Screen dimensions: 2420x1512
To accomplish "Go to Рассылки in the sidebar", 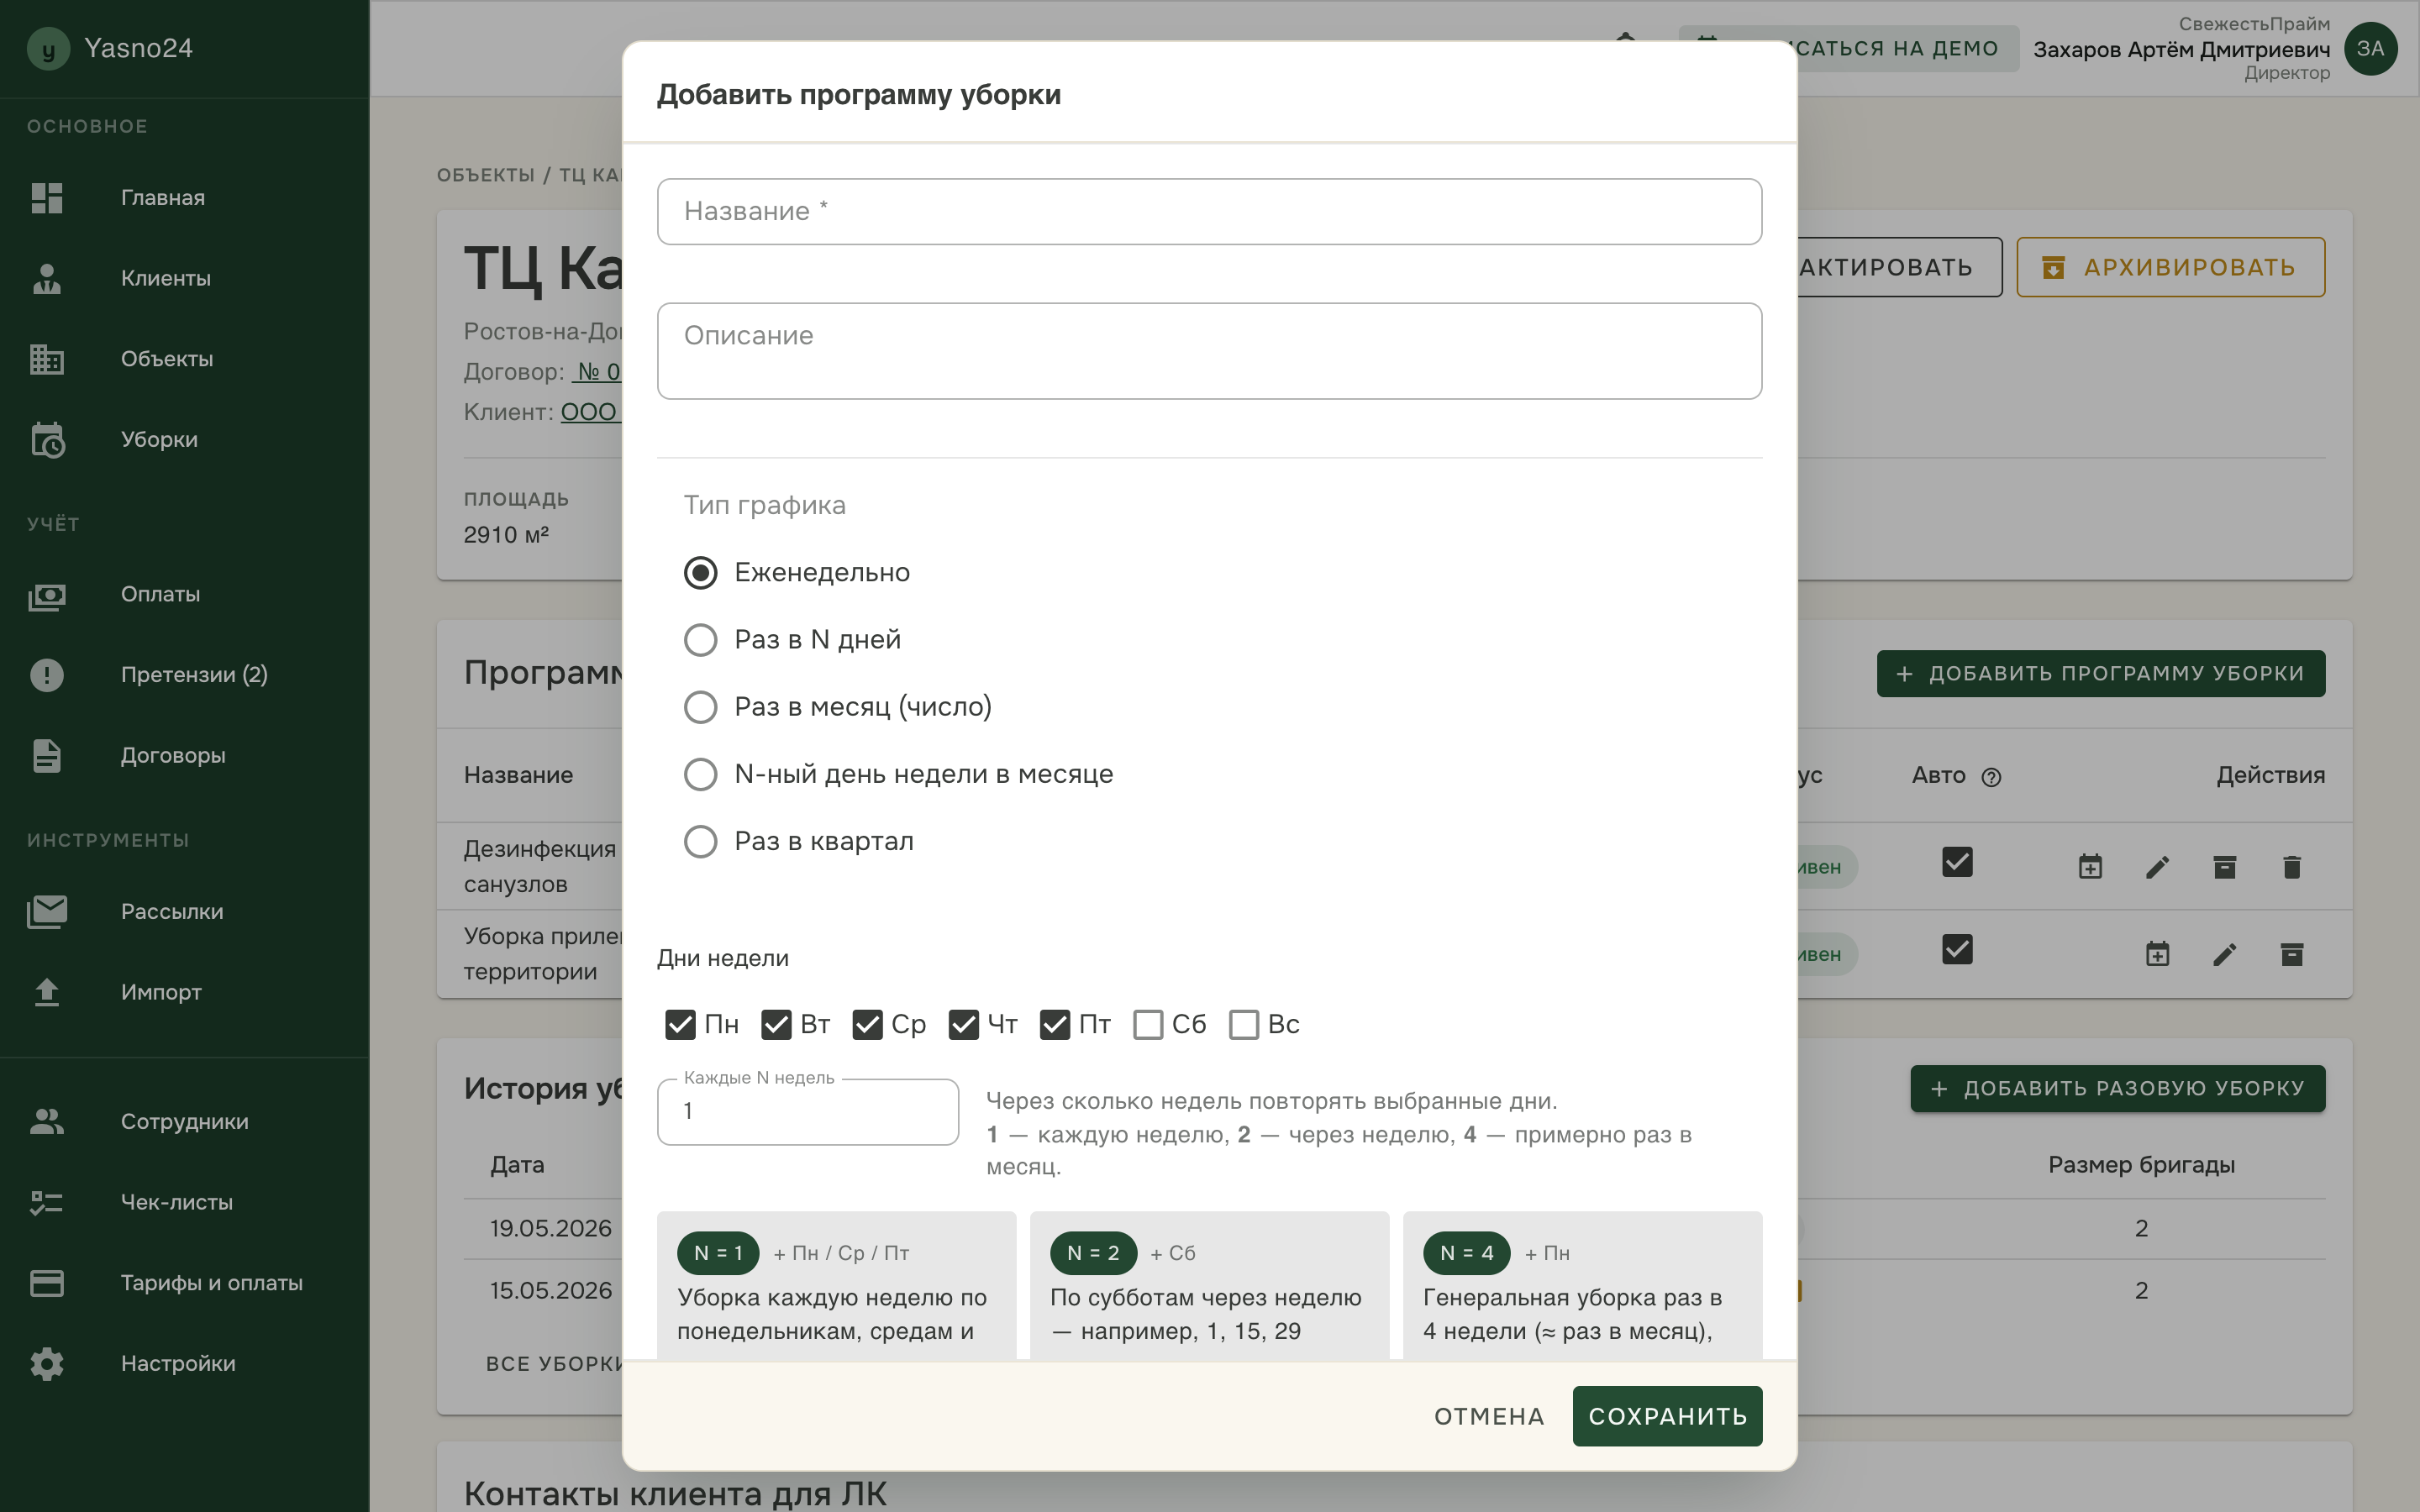I will point(172,912).
